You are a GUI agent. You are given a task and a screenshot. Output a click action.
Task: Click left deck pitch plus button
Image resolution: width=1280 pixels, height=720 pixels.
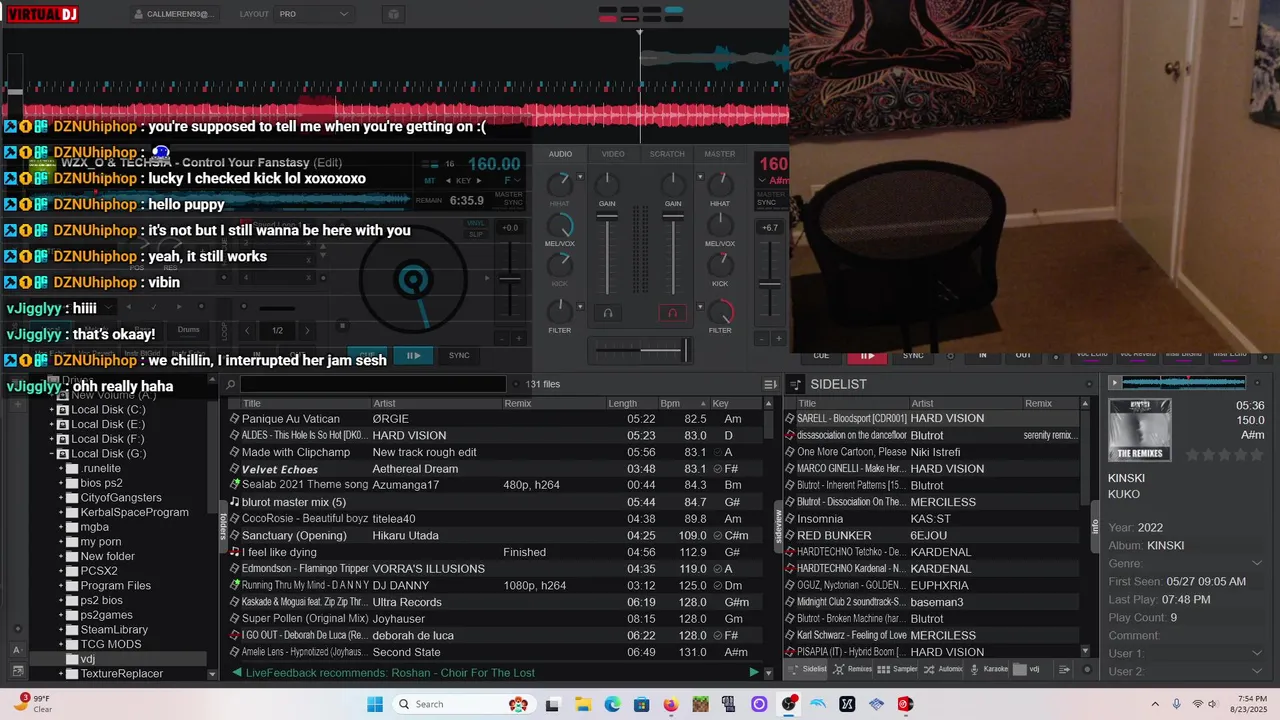518,339
